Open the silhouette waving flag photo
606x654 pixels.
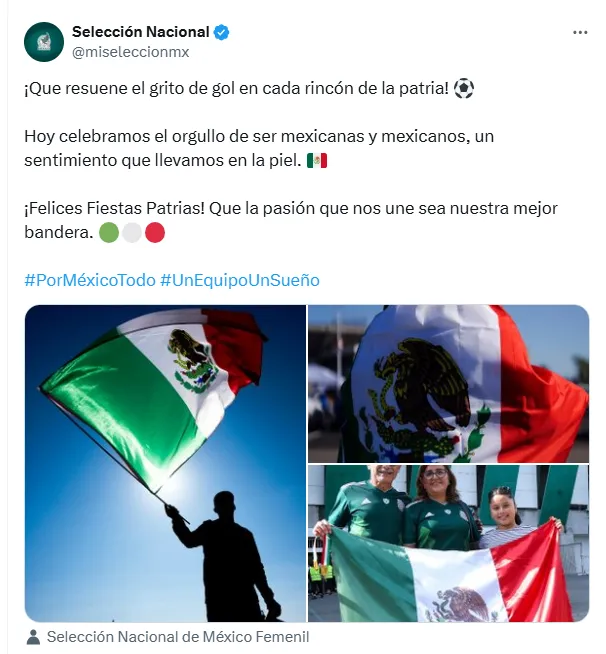165,463
